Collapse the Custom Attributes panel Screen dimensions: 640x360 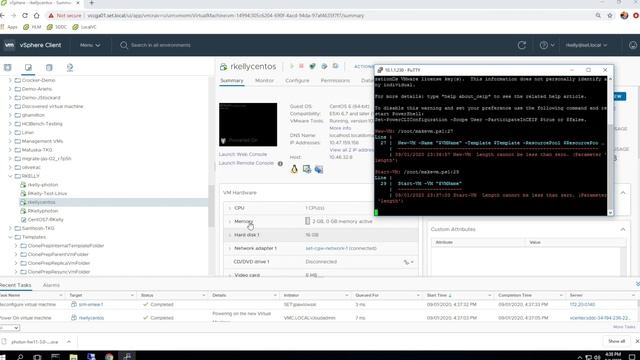[x=623, y=229]
